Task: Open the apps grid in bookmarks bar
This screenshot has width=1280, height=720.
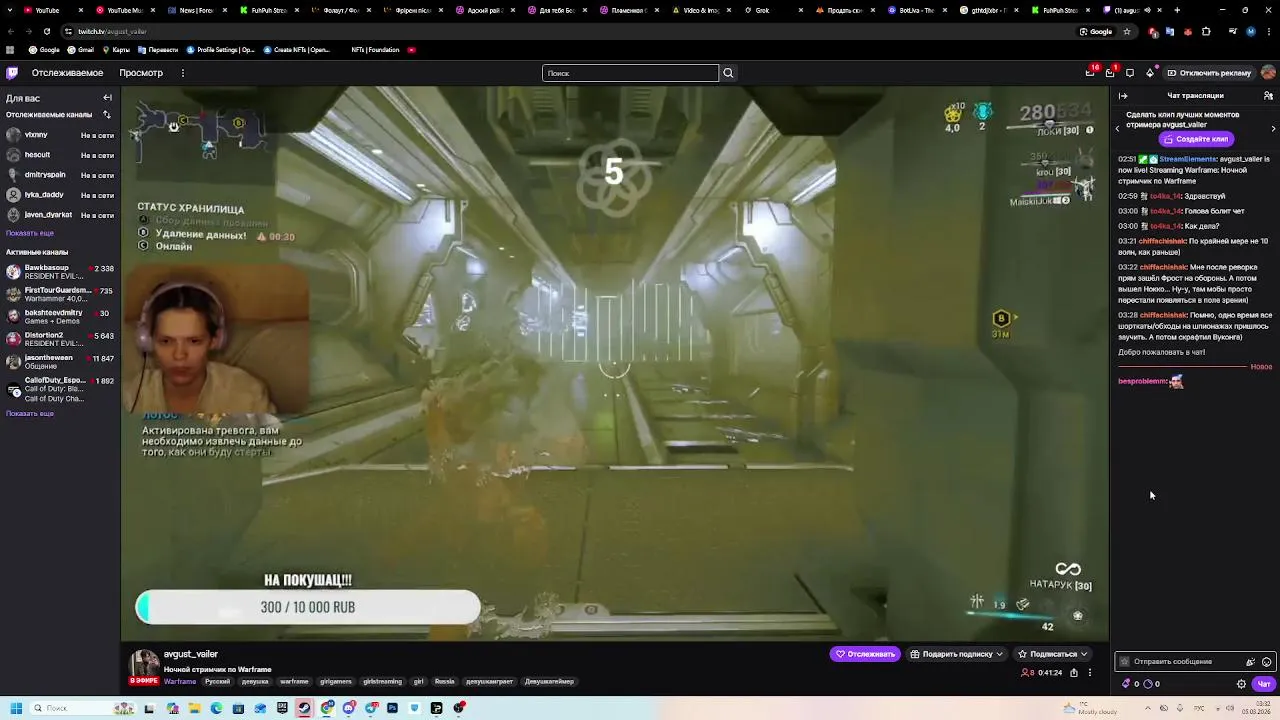Action: coord(11,50)
